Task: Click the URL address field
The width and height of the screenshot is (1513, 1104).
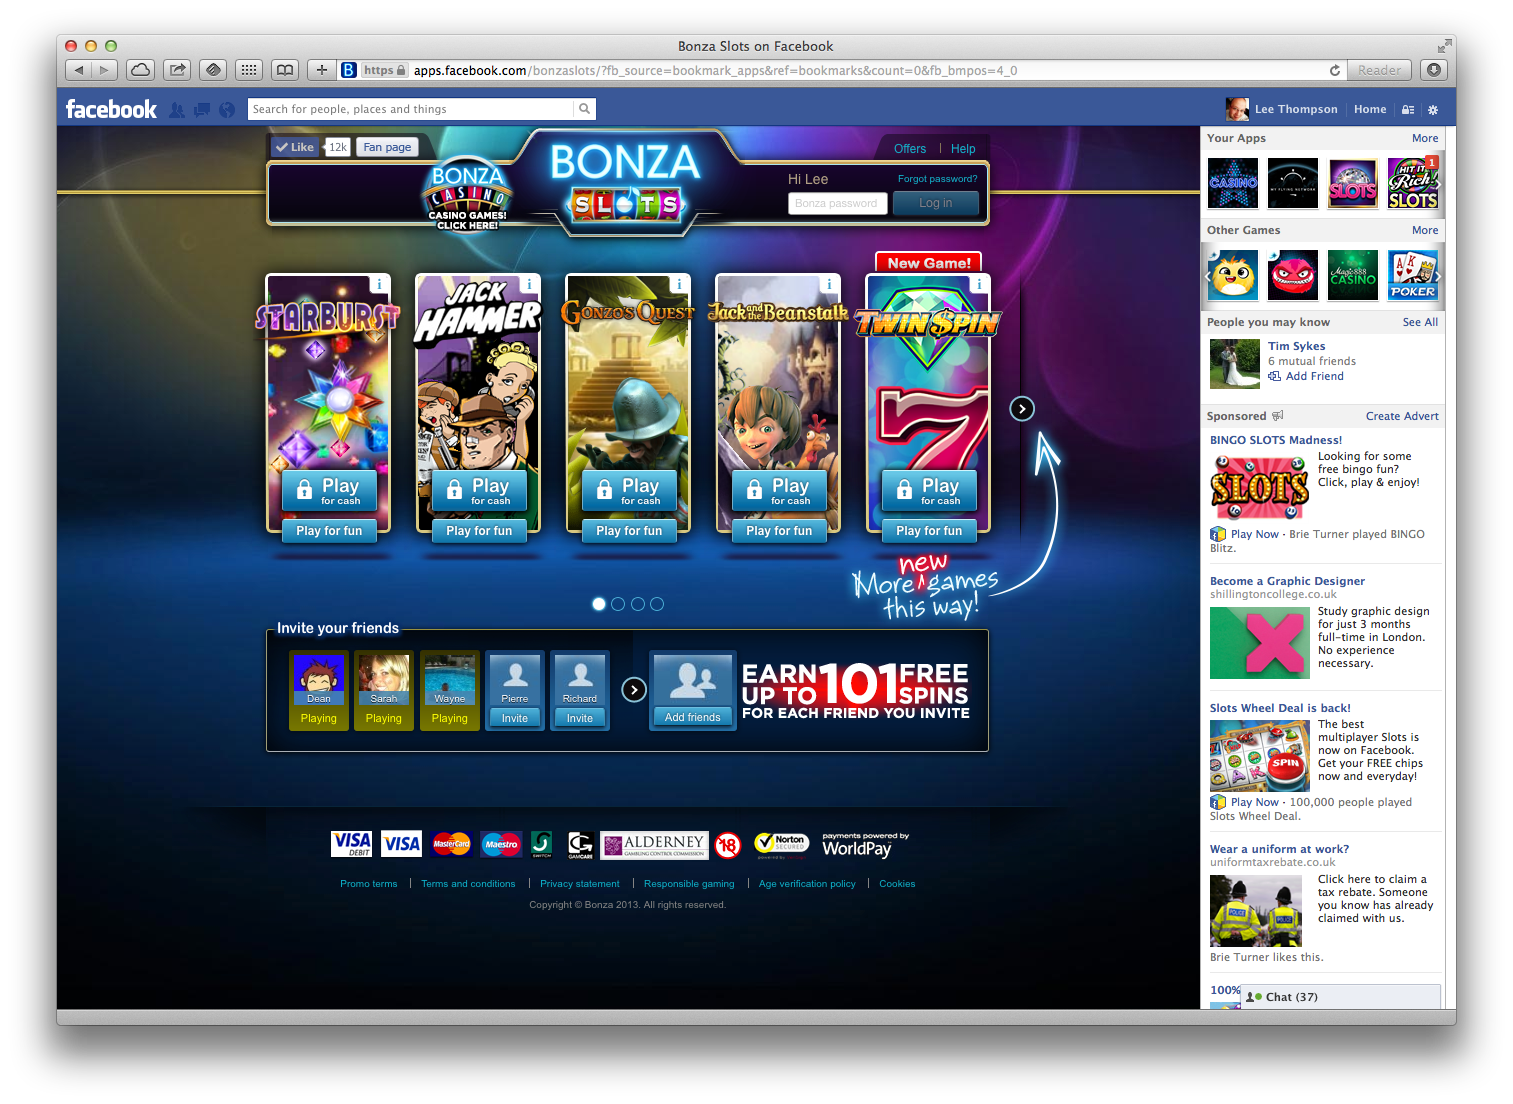Action: [x=840, y=70]
